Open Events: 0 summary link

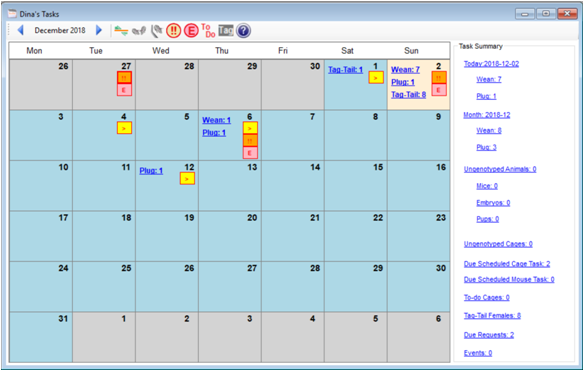(477, 353)
